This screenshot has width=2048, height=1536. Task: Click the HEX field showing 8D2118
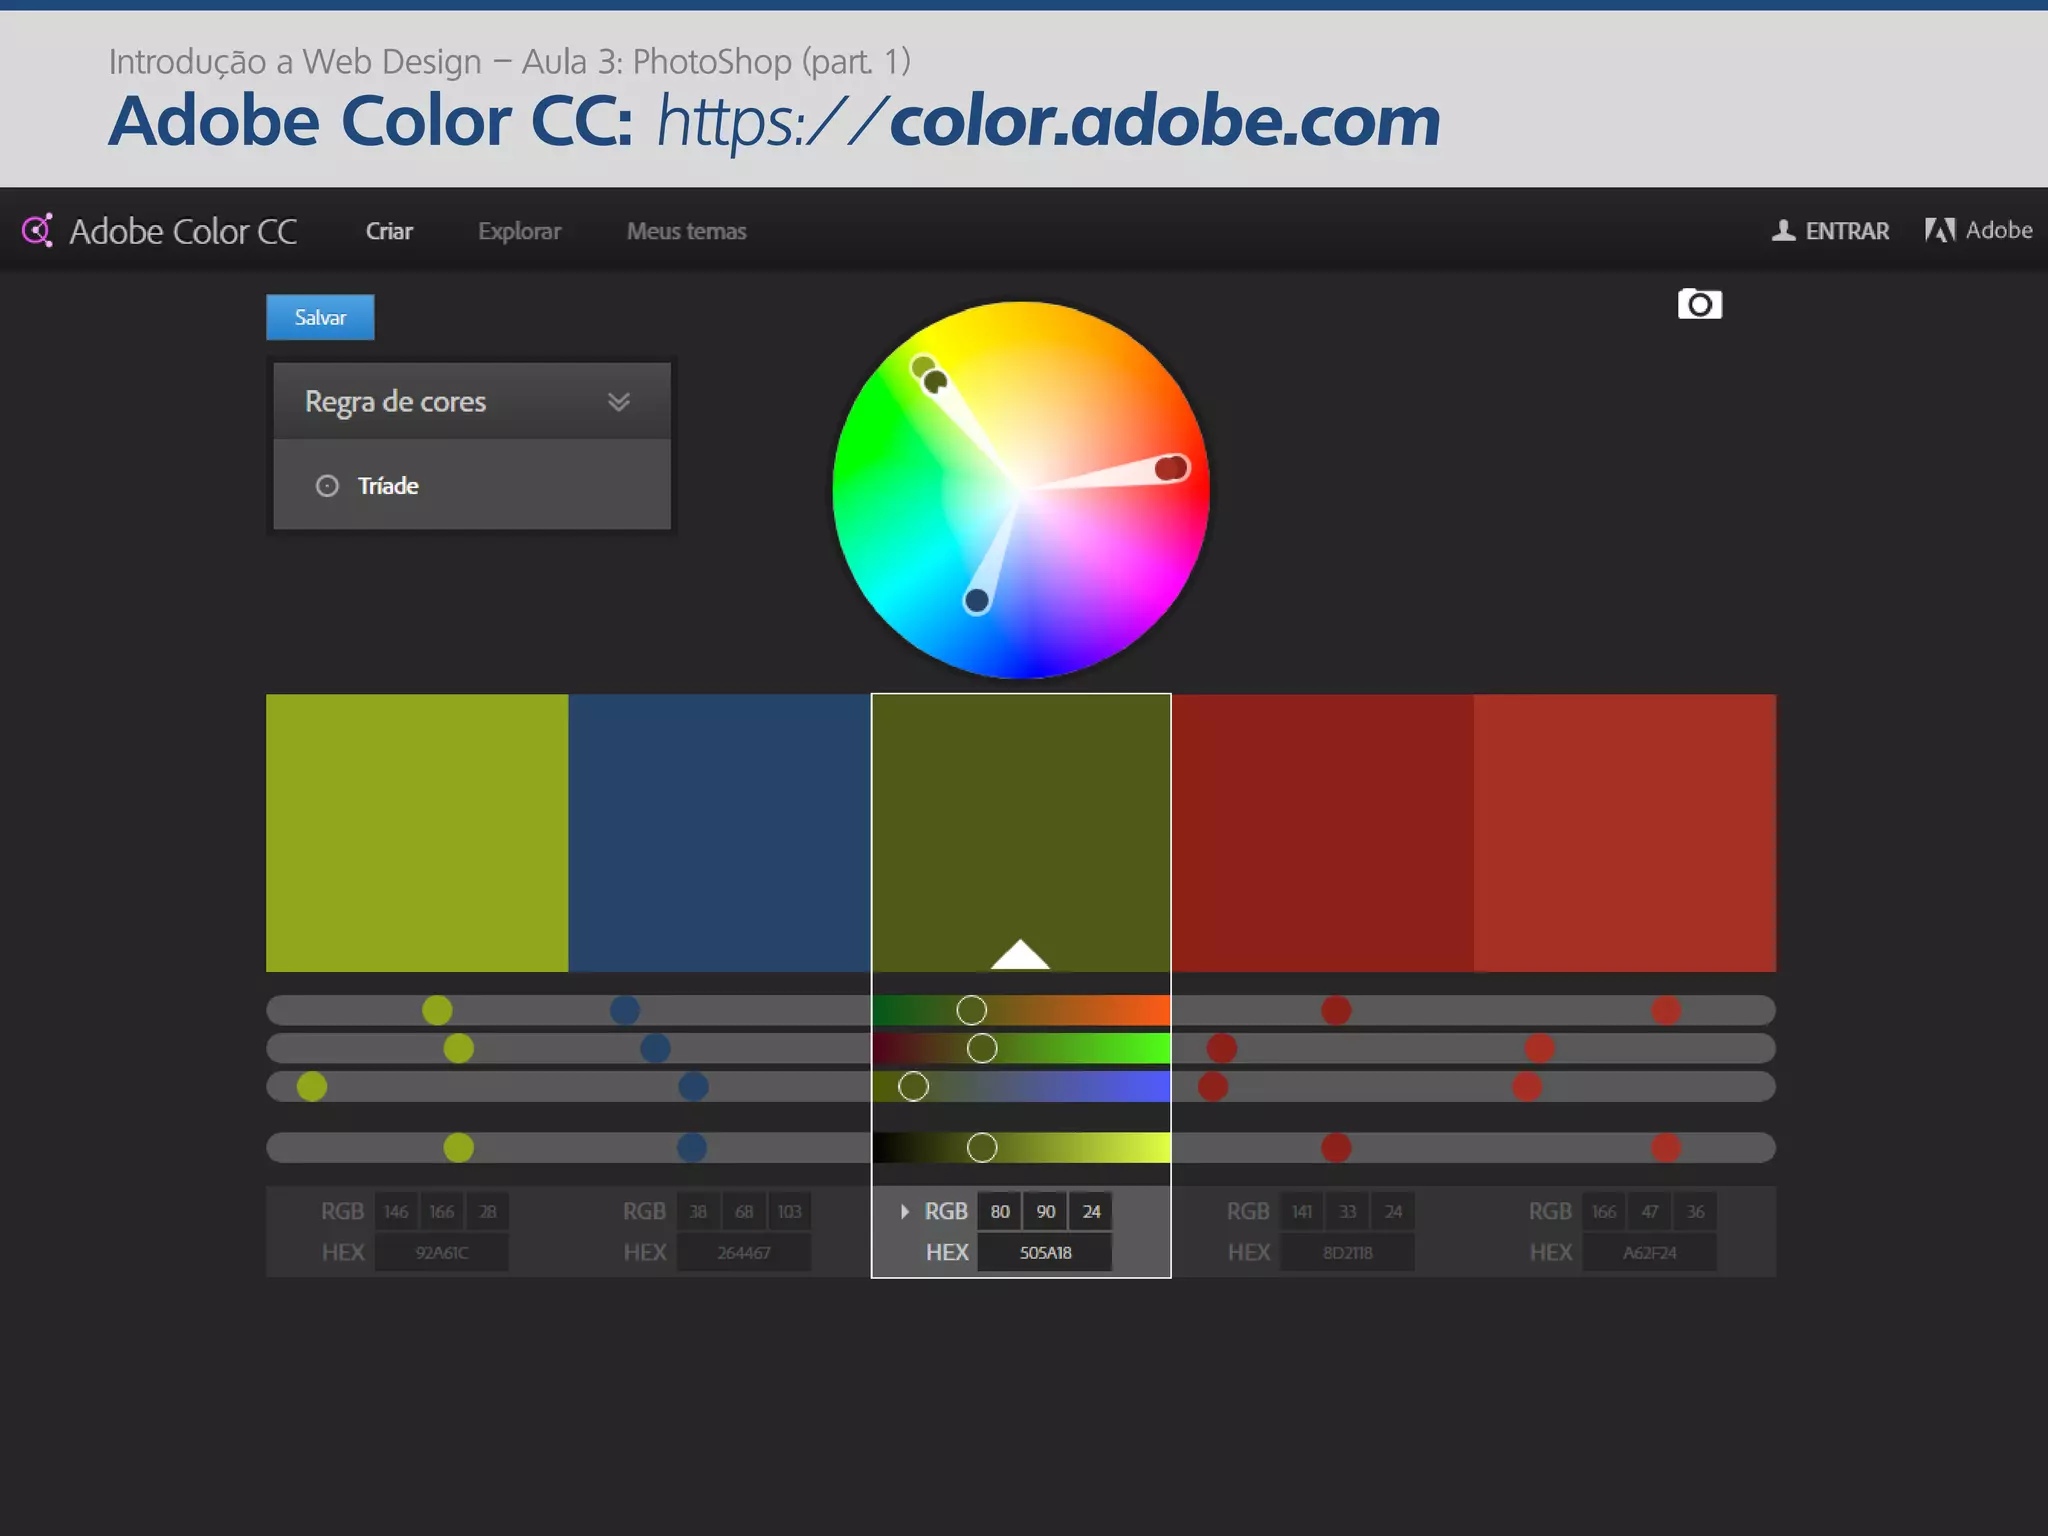pyautogui.click(x=1347, y=1252)
